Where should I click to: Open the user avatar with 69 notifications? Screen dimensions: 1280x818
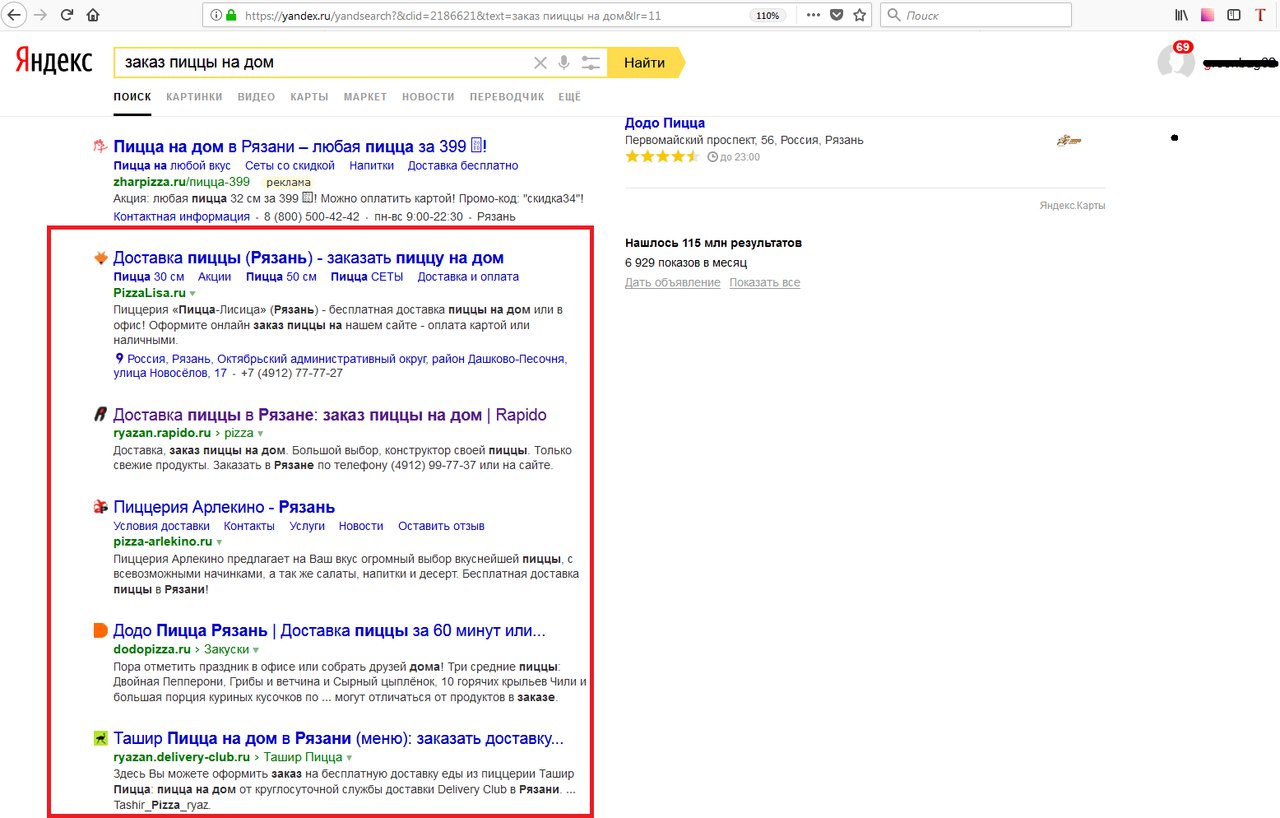click(x=1176, y=62)
